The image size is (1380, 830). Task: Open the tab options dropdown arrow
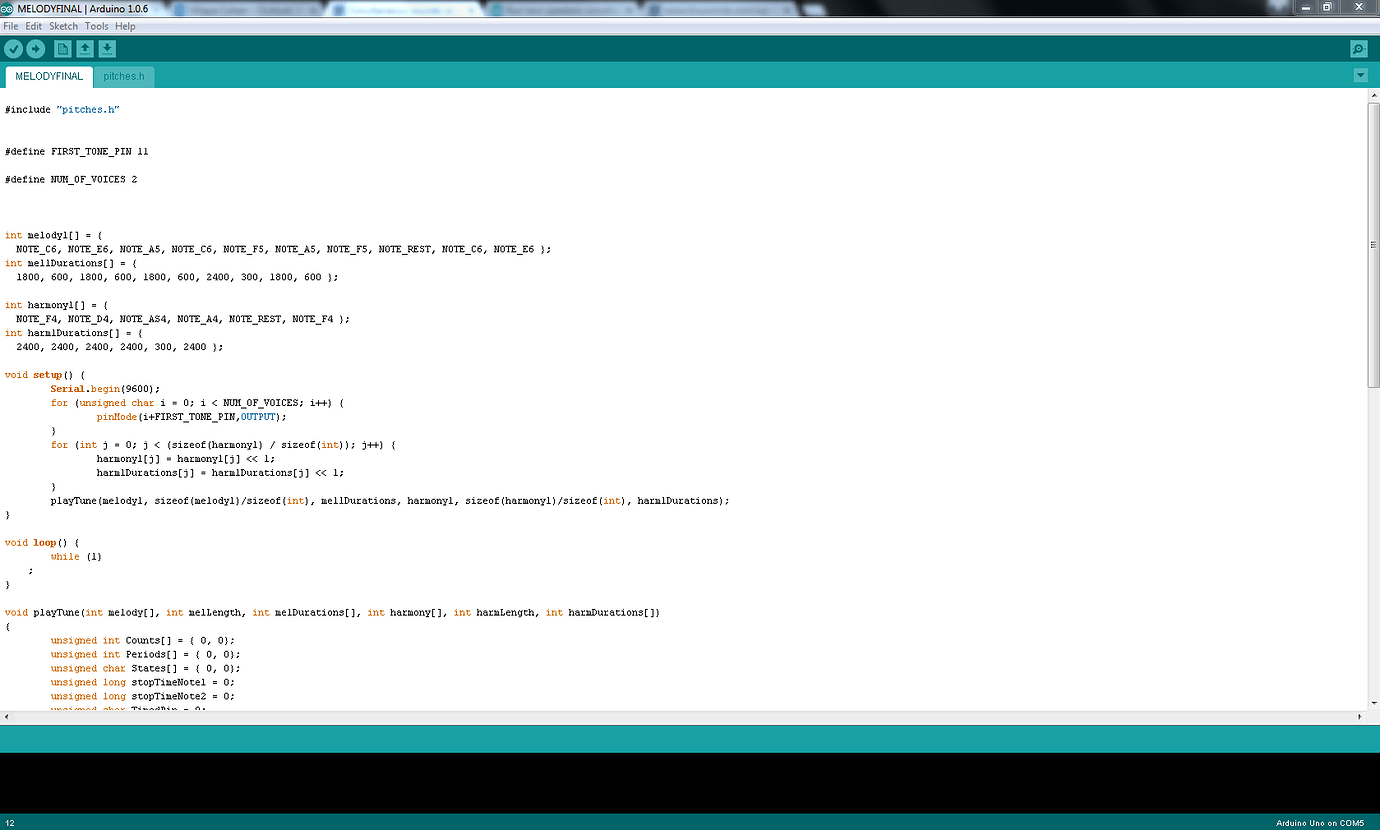1360,75
